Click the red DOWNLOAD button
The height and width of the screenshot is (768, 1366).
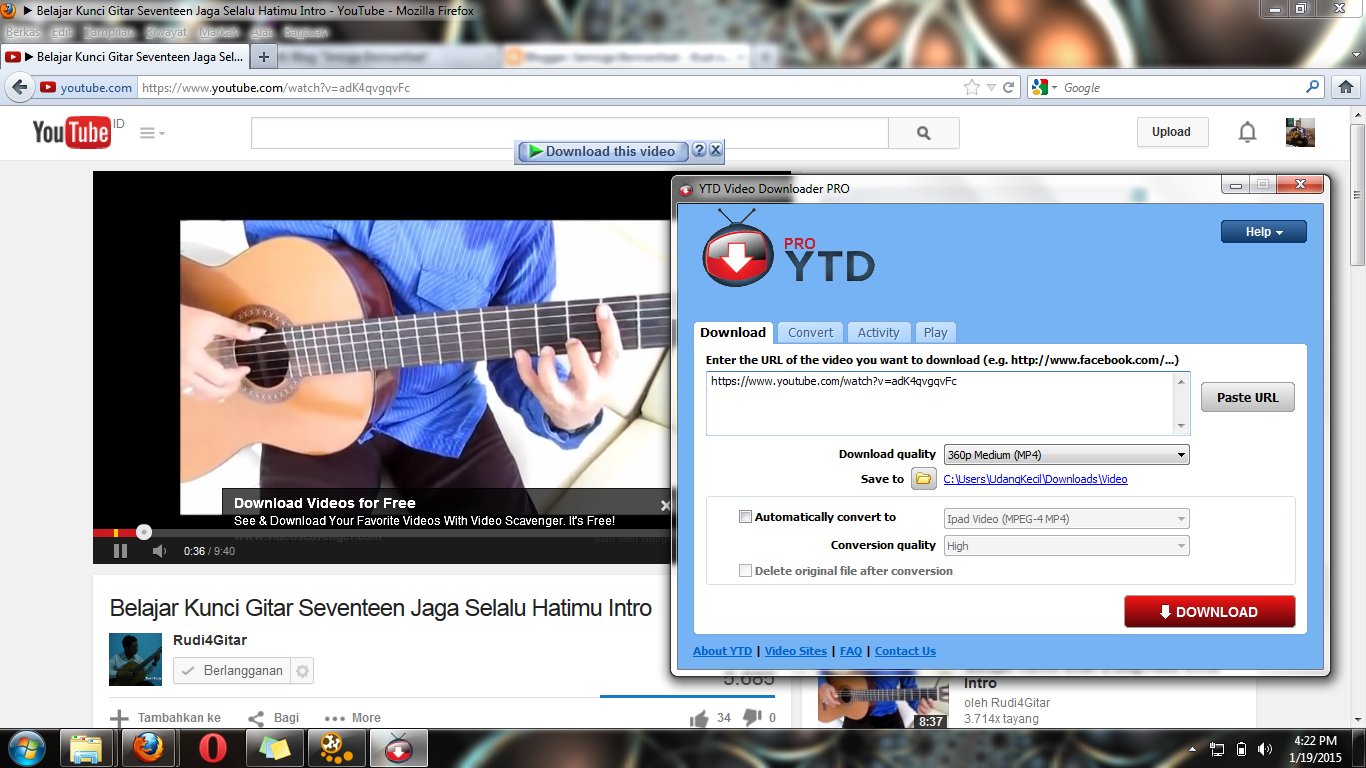click(1209, 612)
